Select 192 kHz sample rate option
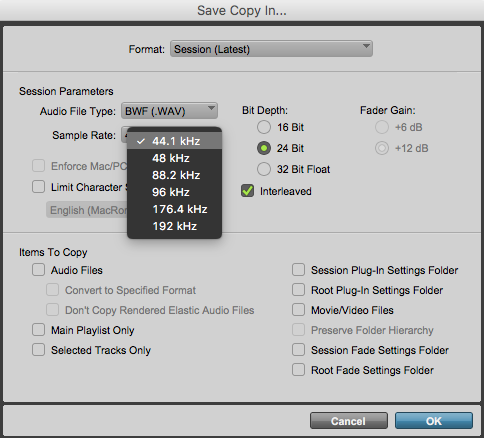Viewport: 484px width, 438px height. [x=174, y=226]
